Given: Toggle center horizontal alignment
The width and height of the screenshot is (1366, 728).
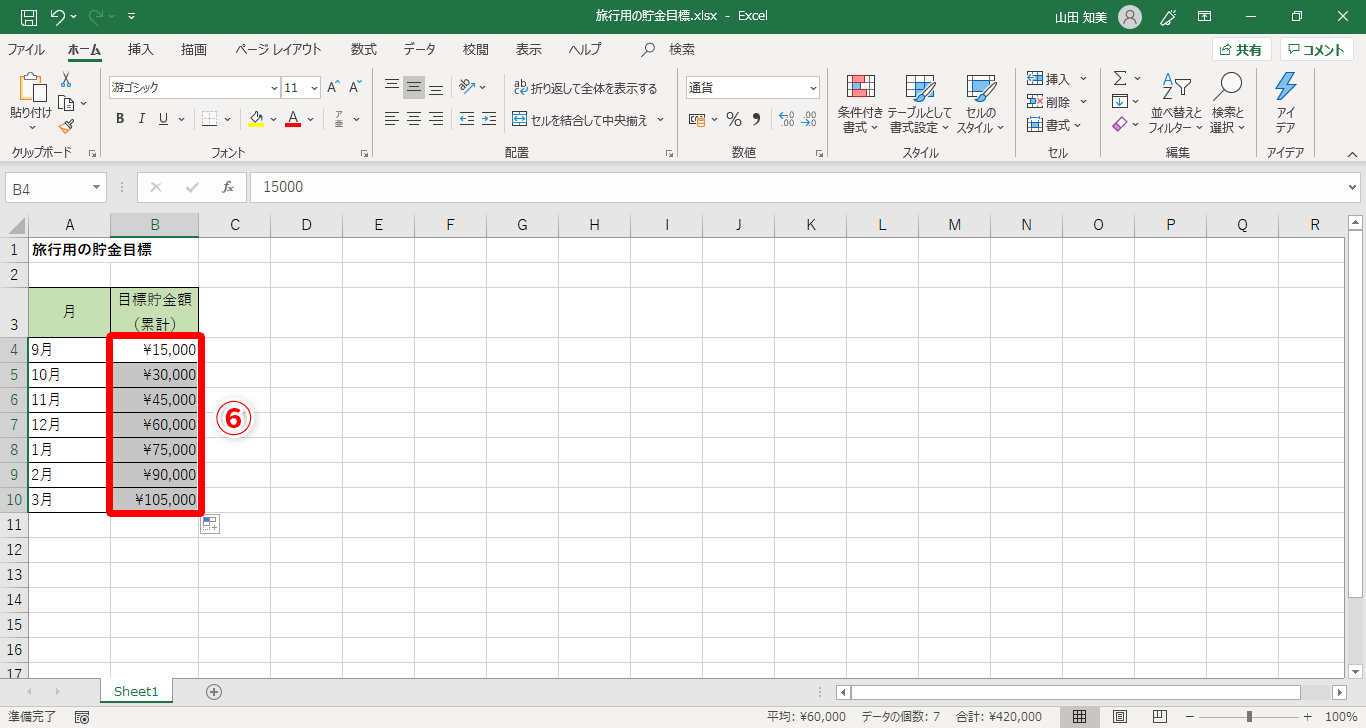Looking at the screenshot, I should click(414, 119).
